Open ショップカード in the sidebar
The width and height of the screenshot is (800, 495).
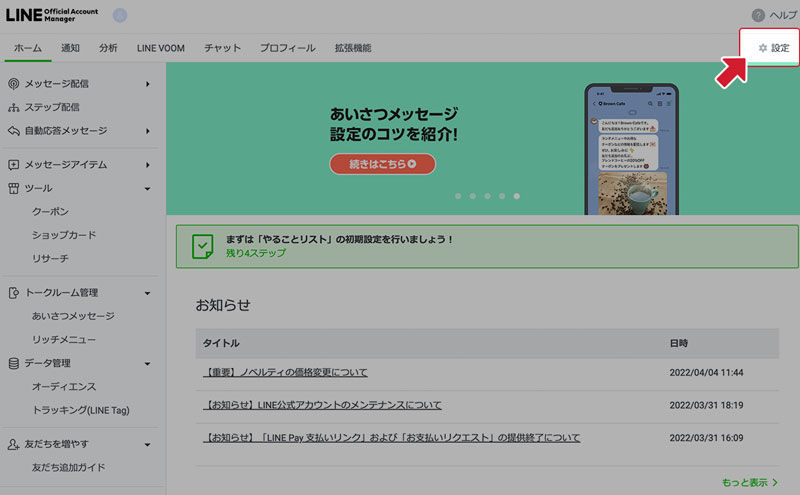tap(64, 235)
